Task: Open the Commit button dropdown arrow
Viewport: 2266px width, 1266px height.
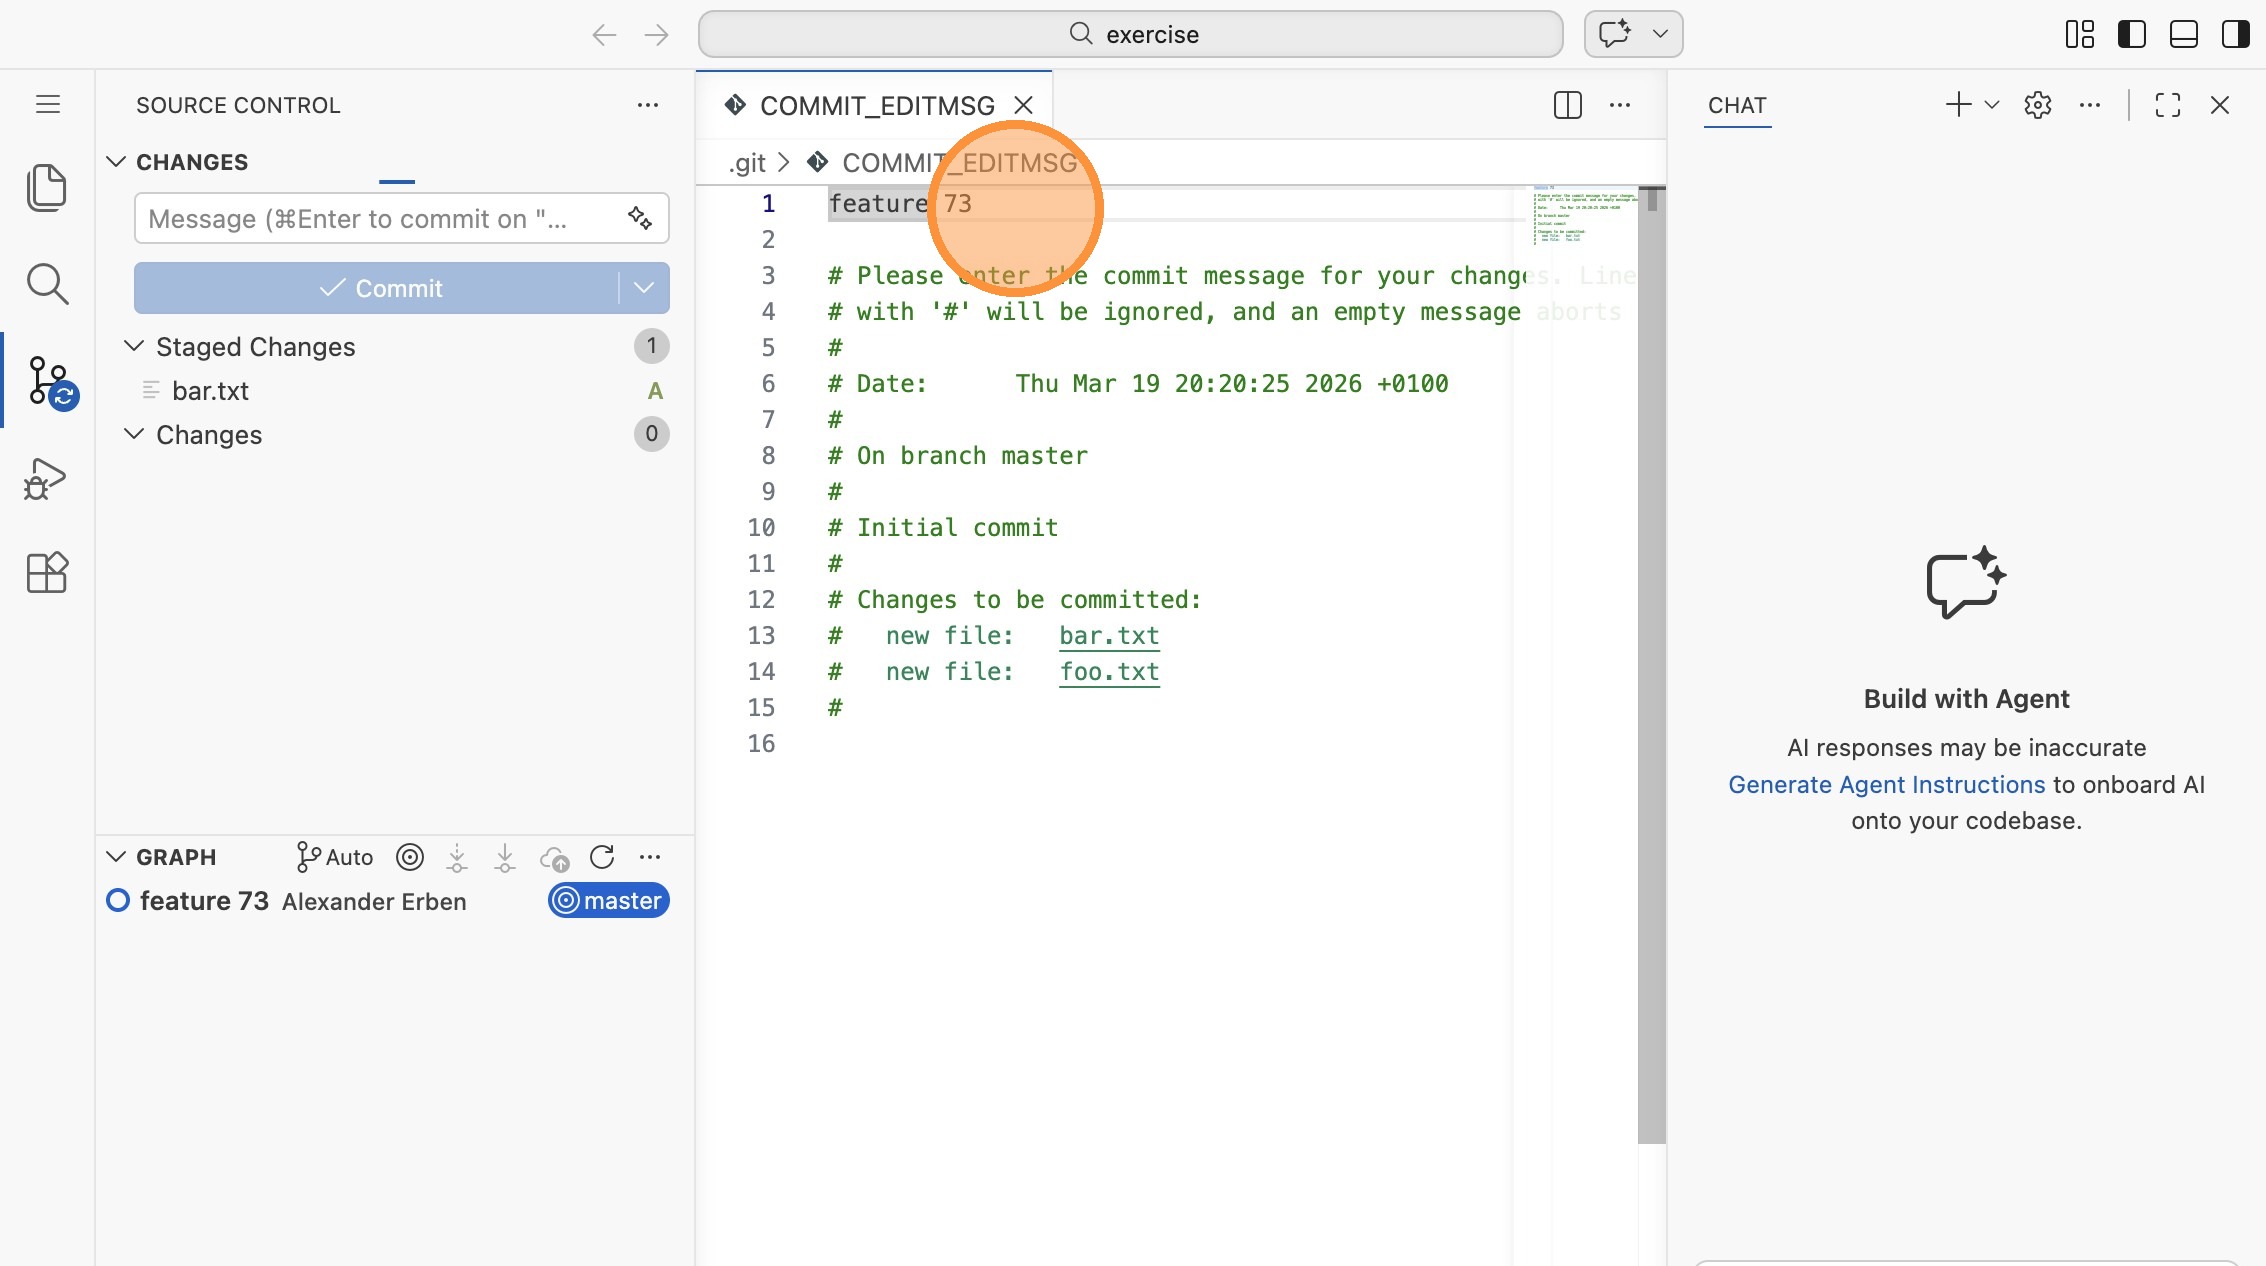Action: pos(644,288)
